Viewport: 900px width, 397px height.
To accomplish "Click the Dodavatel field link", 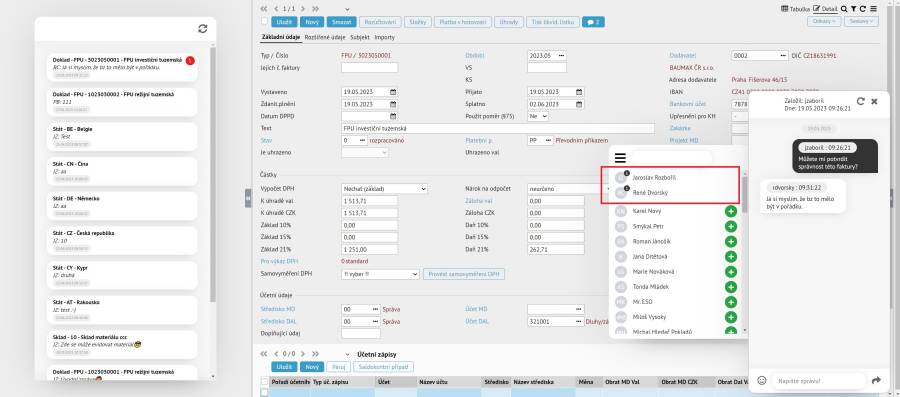I will click(682, 56).
